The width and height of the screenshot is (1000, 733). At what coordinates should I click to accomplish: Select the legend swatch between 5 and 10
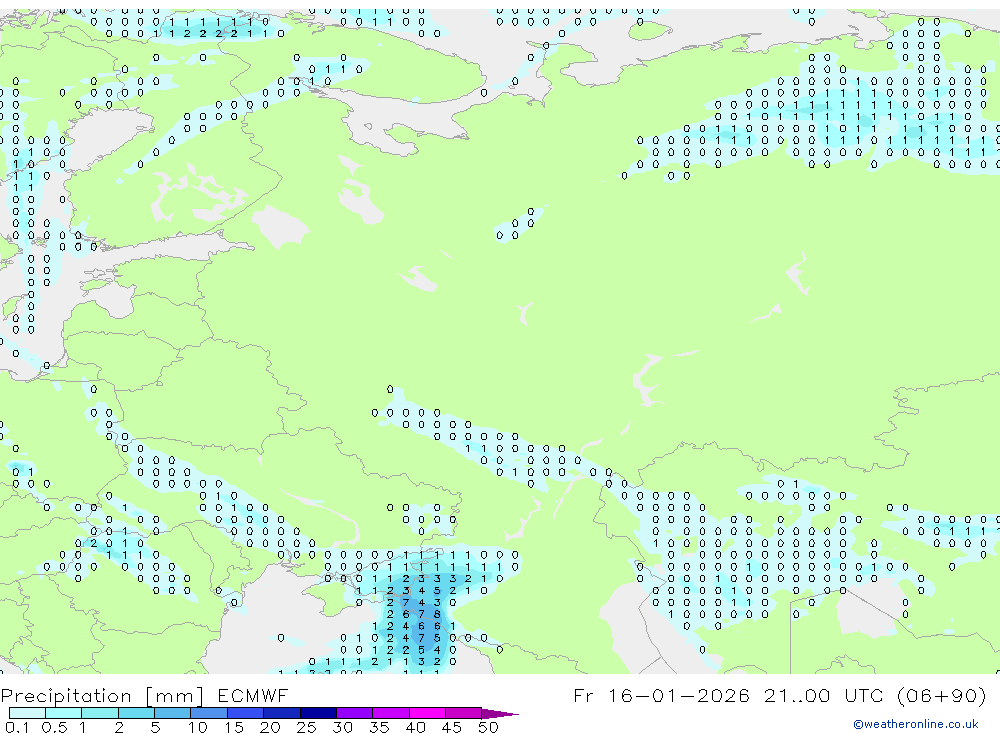coord(172,713)
